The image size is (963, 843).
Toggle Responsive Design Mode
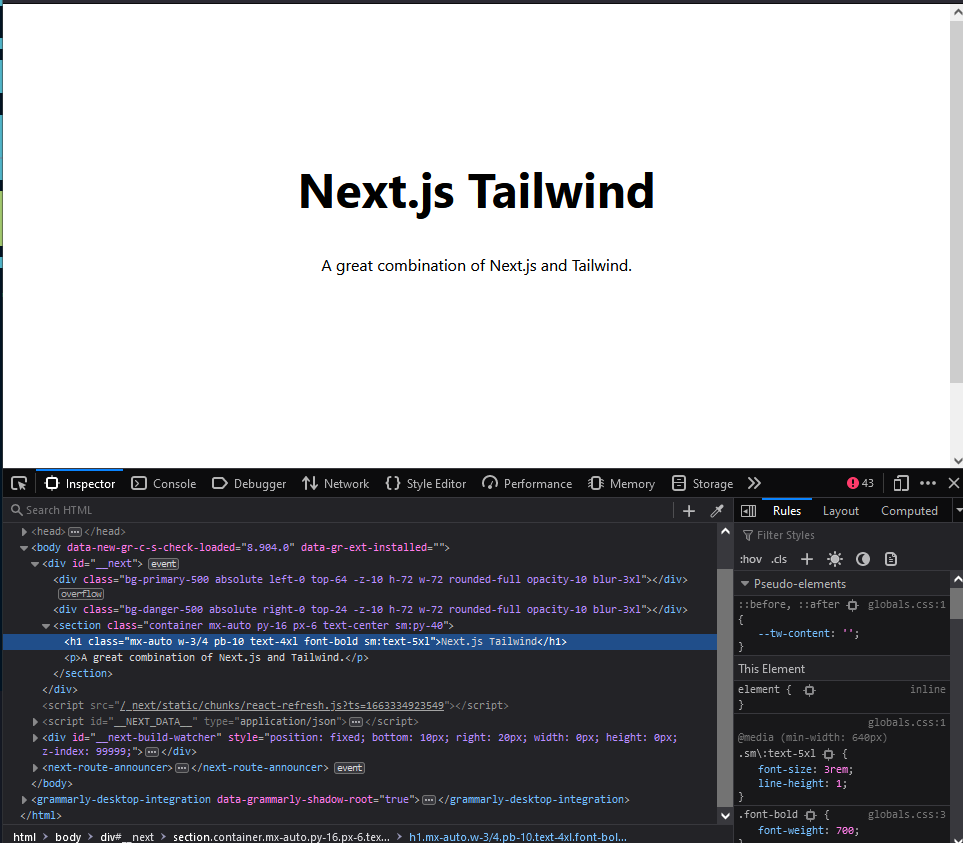point(900,483)
